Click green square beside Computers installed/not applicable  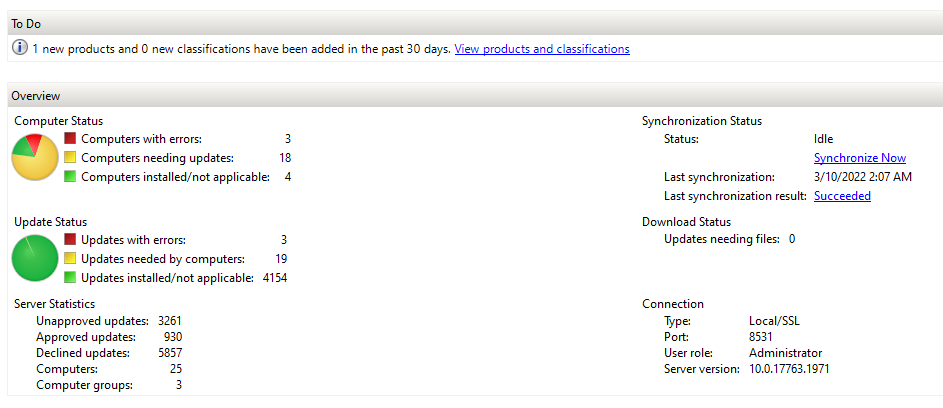point(70,177)
